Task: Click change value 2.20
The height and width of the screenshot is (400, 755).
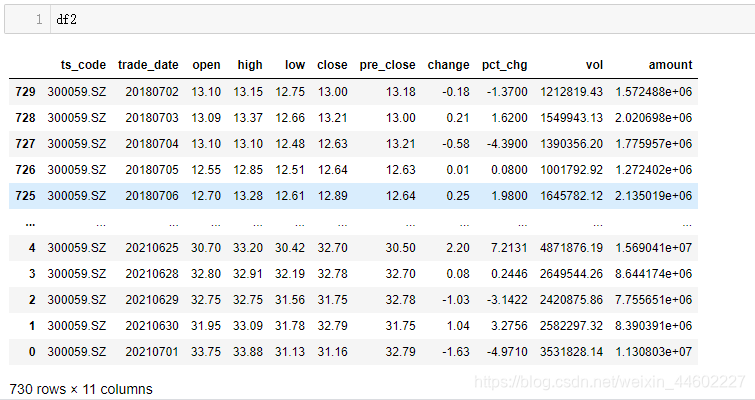Action: [x=458, y=247]
